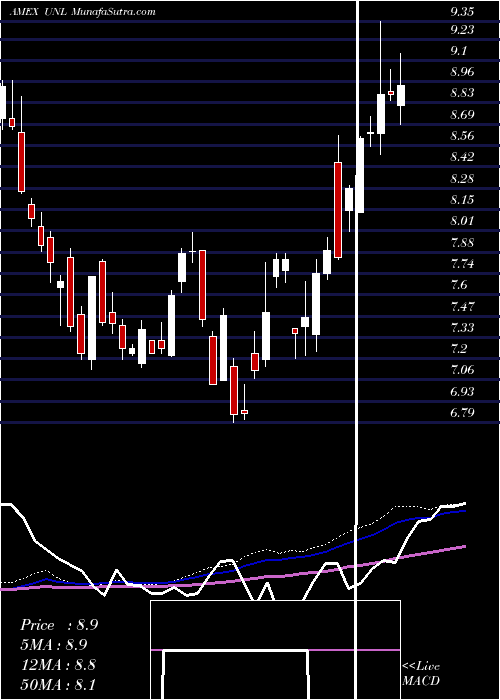Click the lowest small red candle near 6.79

click(244, 412)
